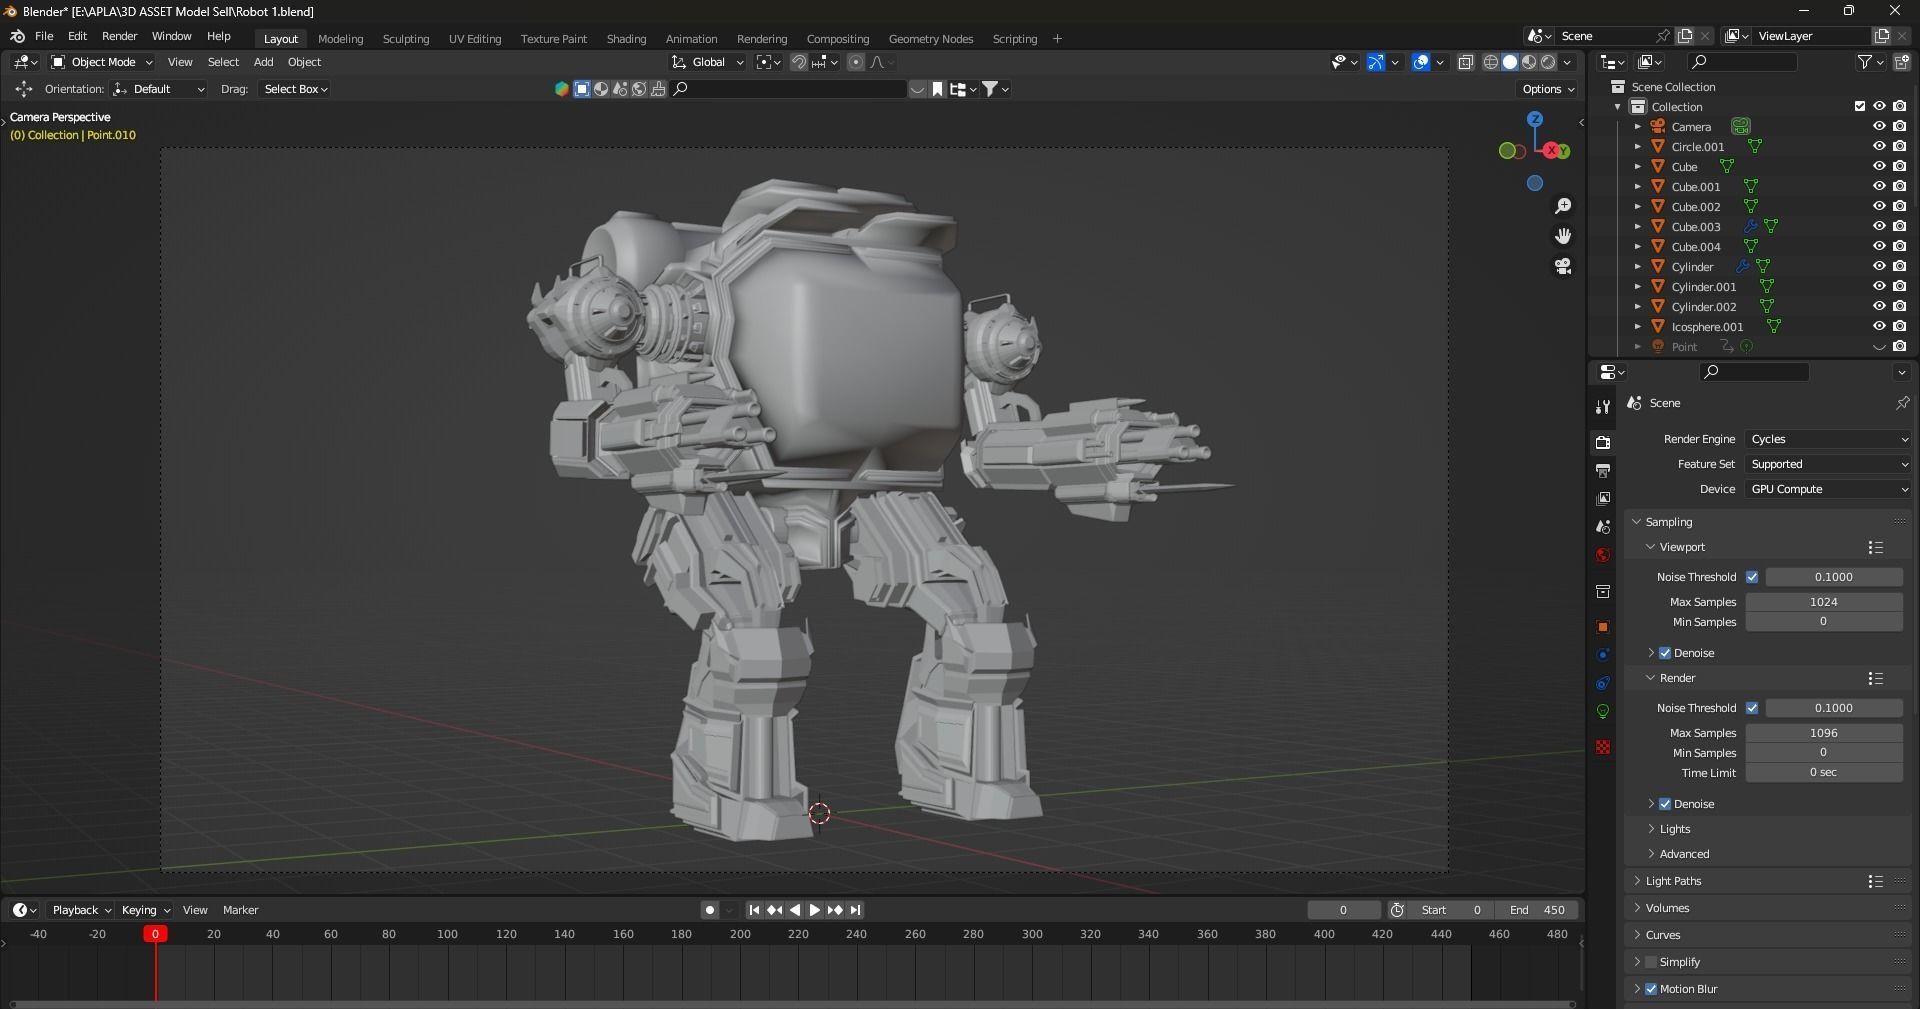Open the Physics properties tab icon
The image size is (1920, 1009).
[1603, 655]
